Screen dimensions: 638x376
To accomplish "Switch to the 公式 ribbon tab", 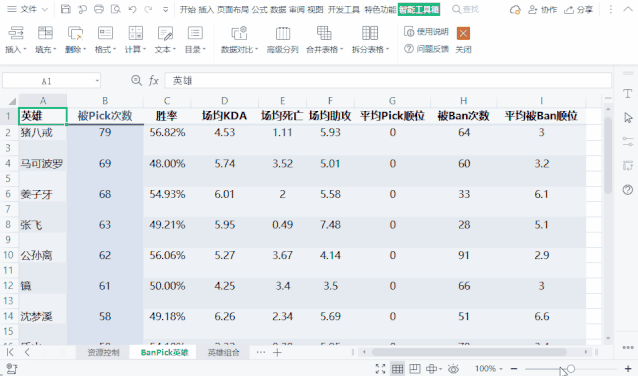I will point(259,9).
